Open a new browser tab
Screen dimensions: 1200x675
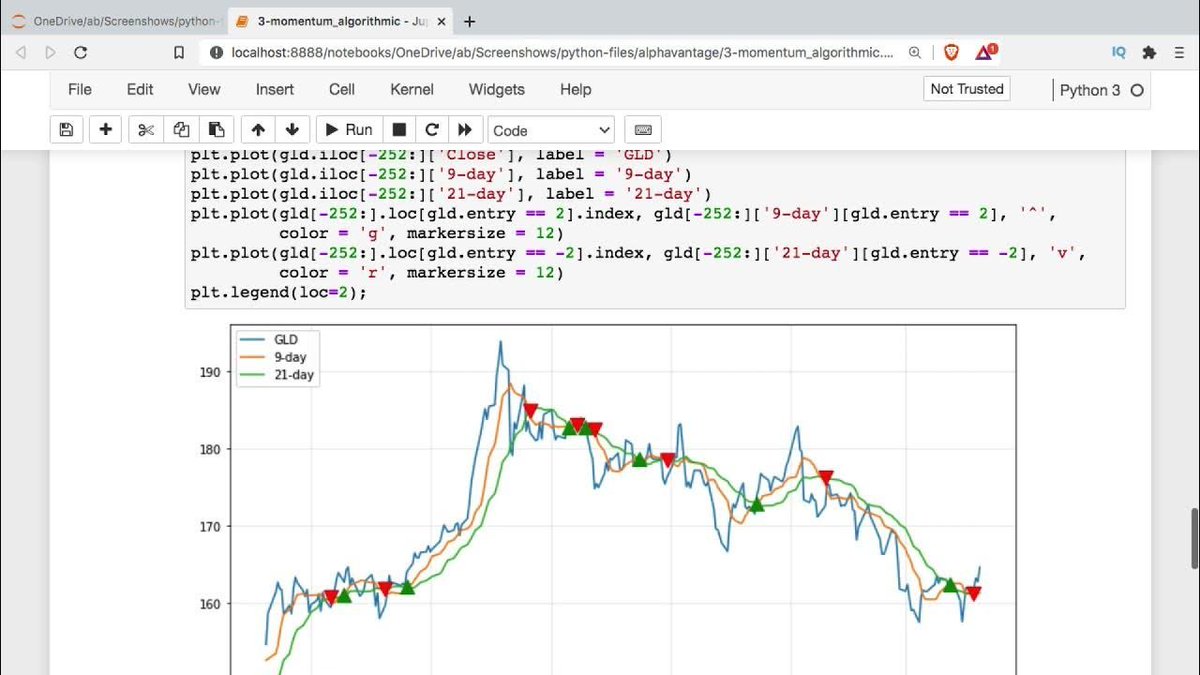pyautogui.click(x=470, y=21)
